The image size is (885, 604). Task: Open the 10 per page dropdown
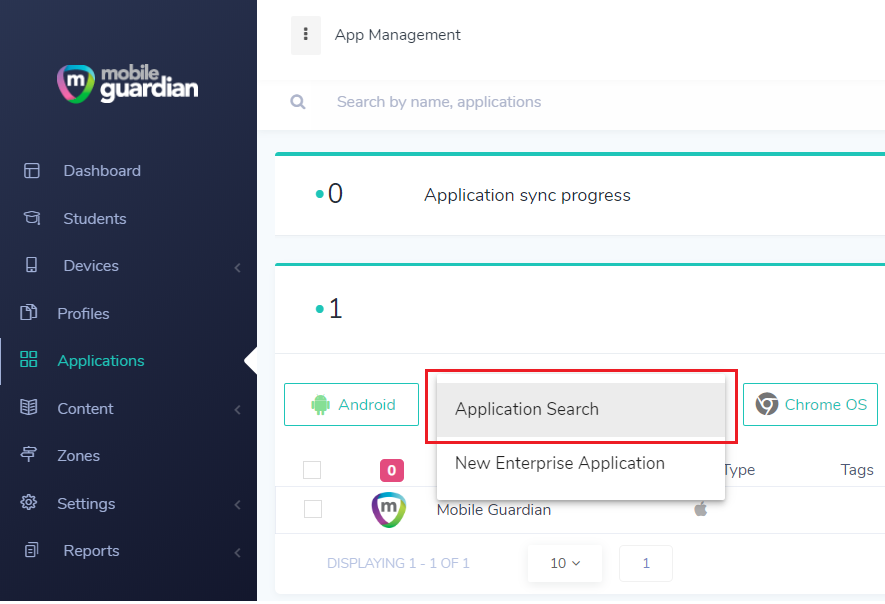pos(564,563)
